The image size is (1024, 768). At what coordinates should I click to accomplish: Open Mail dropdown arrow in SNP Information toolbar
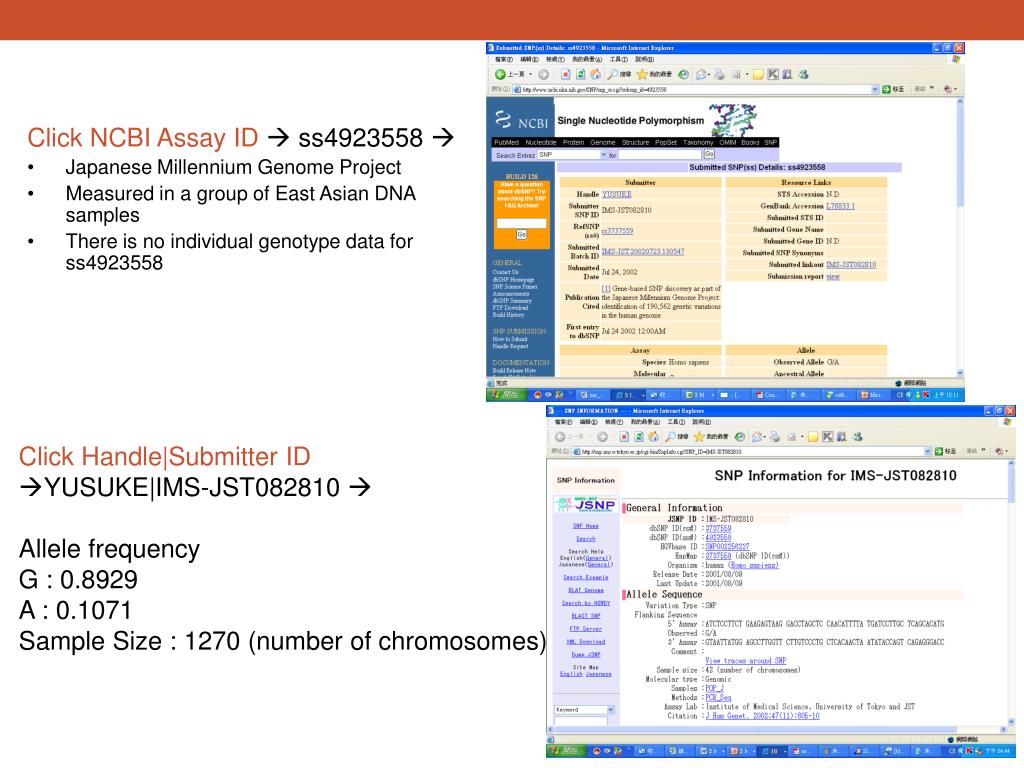[x=764, y=436]
